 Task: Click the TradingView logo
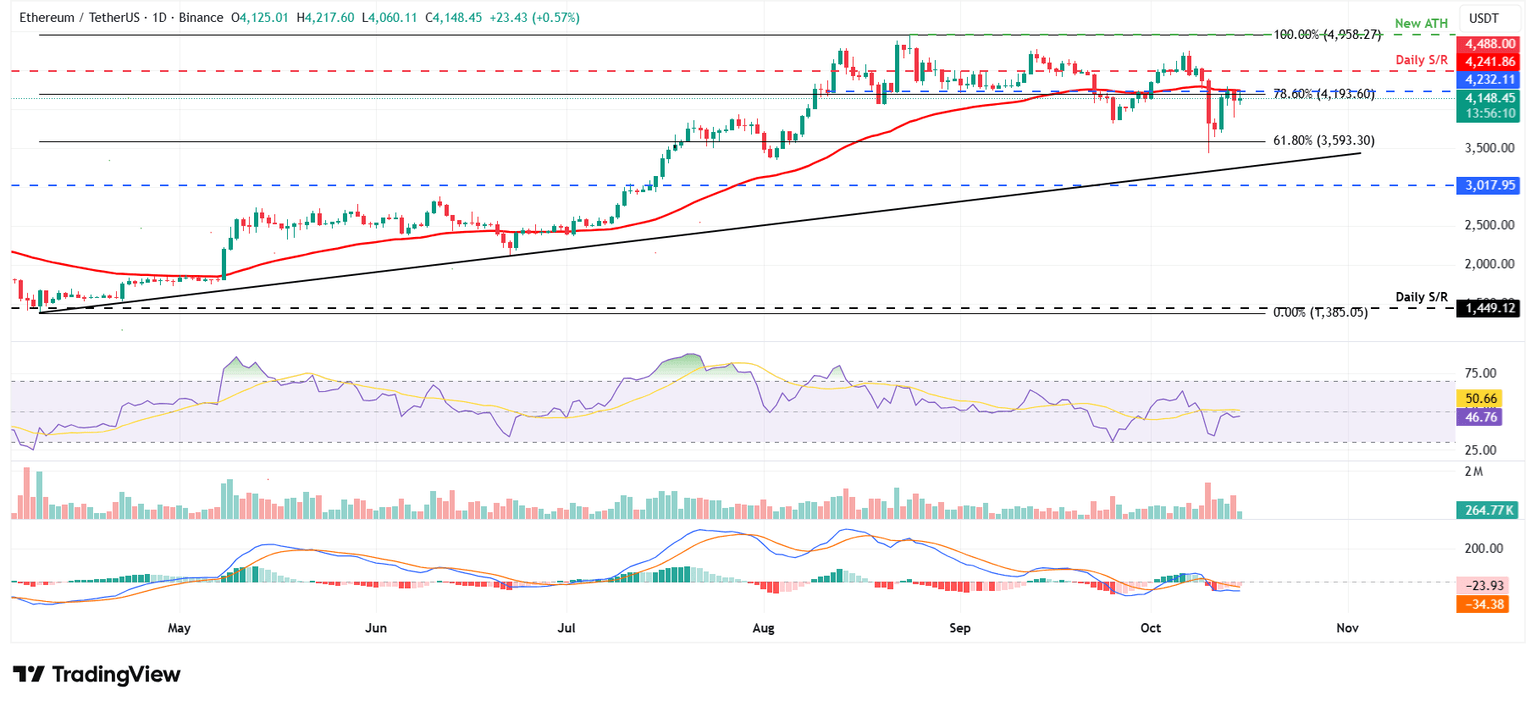tap(96, 674)
